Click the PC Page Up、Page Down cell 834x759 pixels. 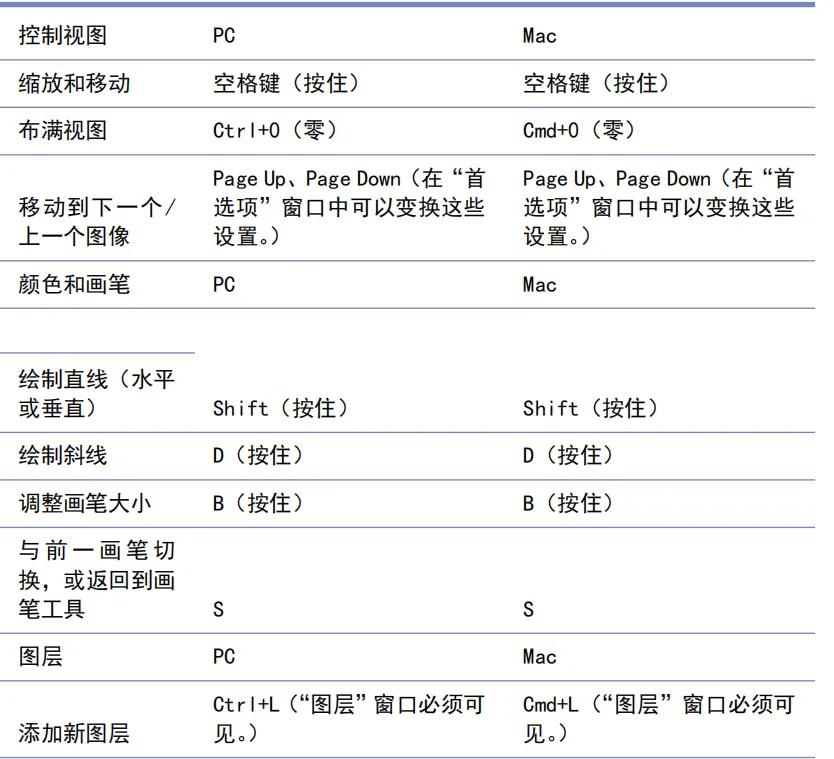coord(349,207)
